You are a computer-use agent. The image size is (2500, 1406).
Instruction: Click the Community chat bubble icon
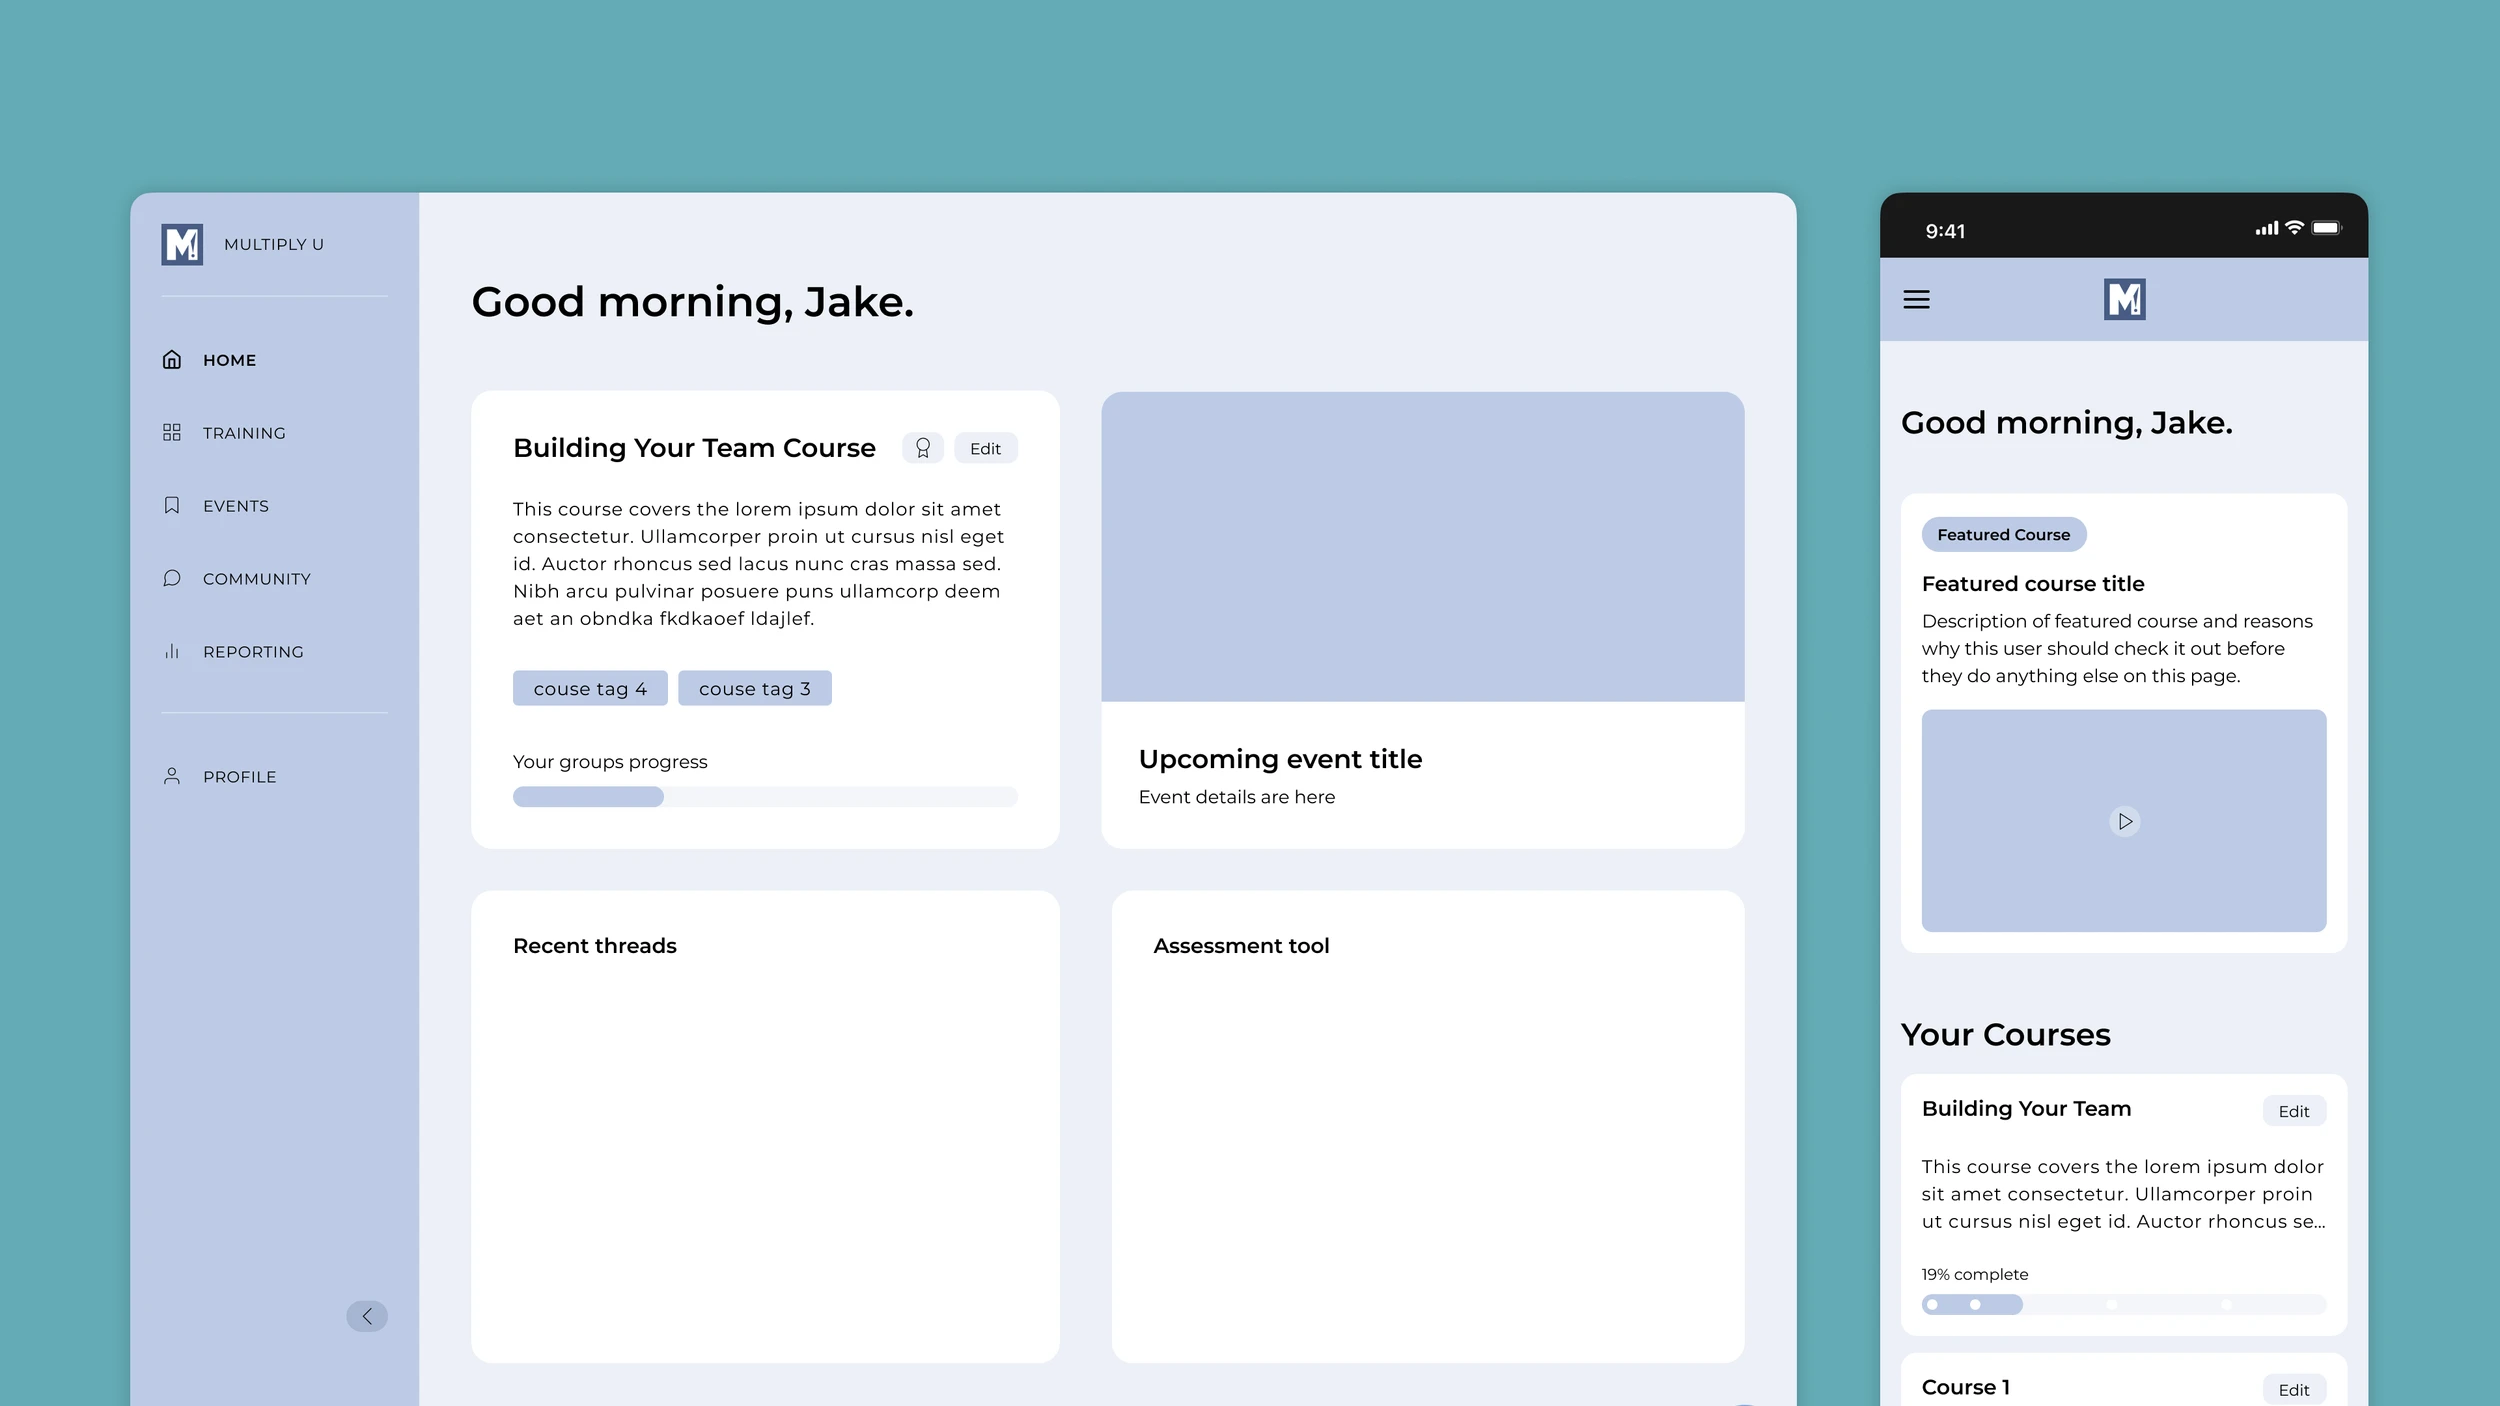[172, 579]
